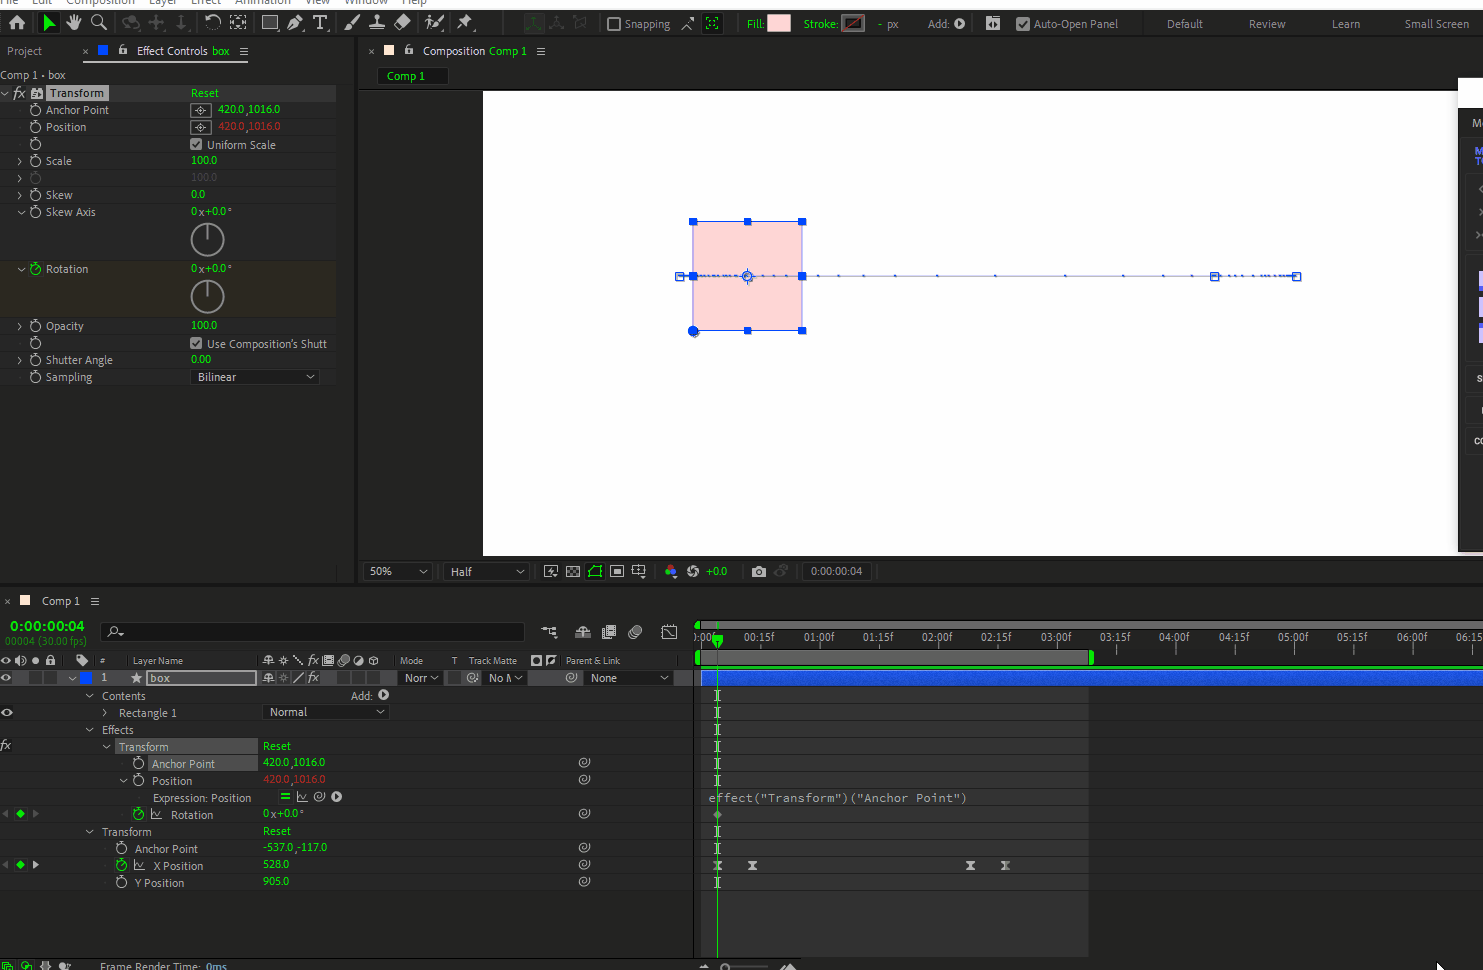Open the Graph Editor
This screenshot has height=970, width=1483.
669,632
